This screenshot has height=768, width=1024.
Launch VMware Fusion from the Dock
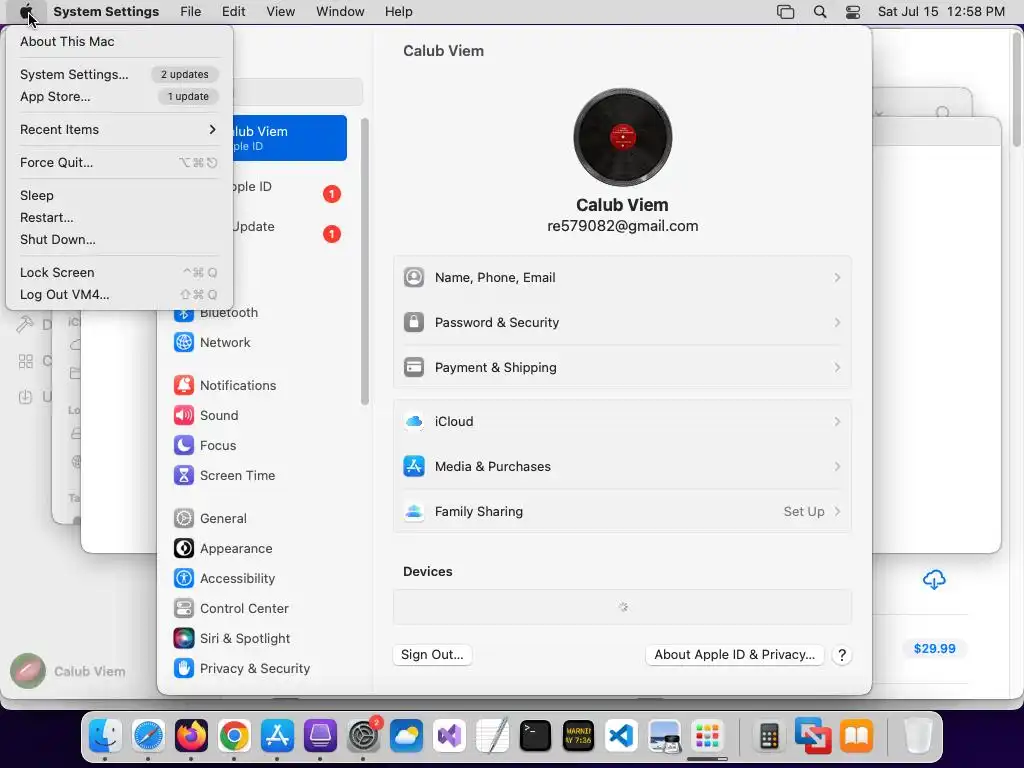click(x=812, y=736)
